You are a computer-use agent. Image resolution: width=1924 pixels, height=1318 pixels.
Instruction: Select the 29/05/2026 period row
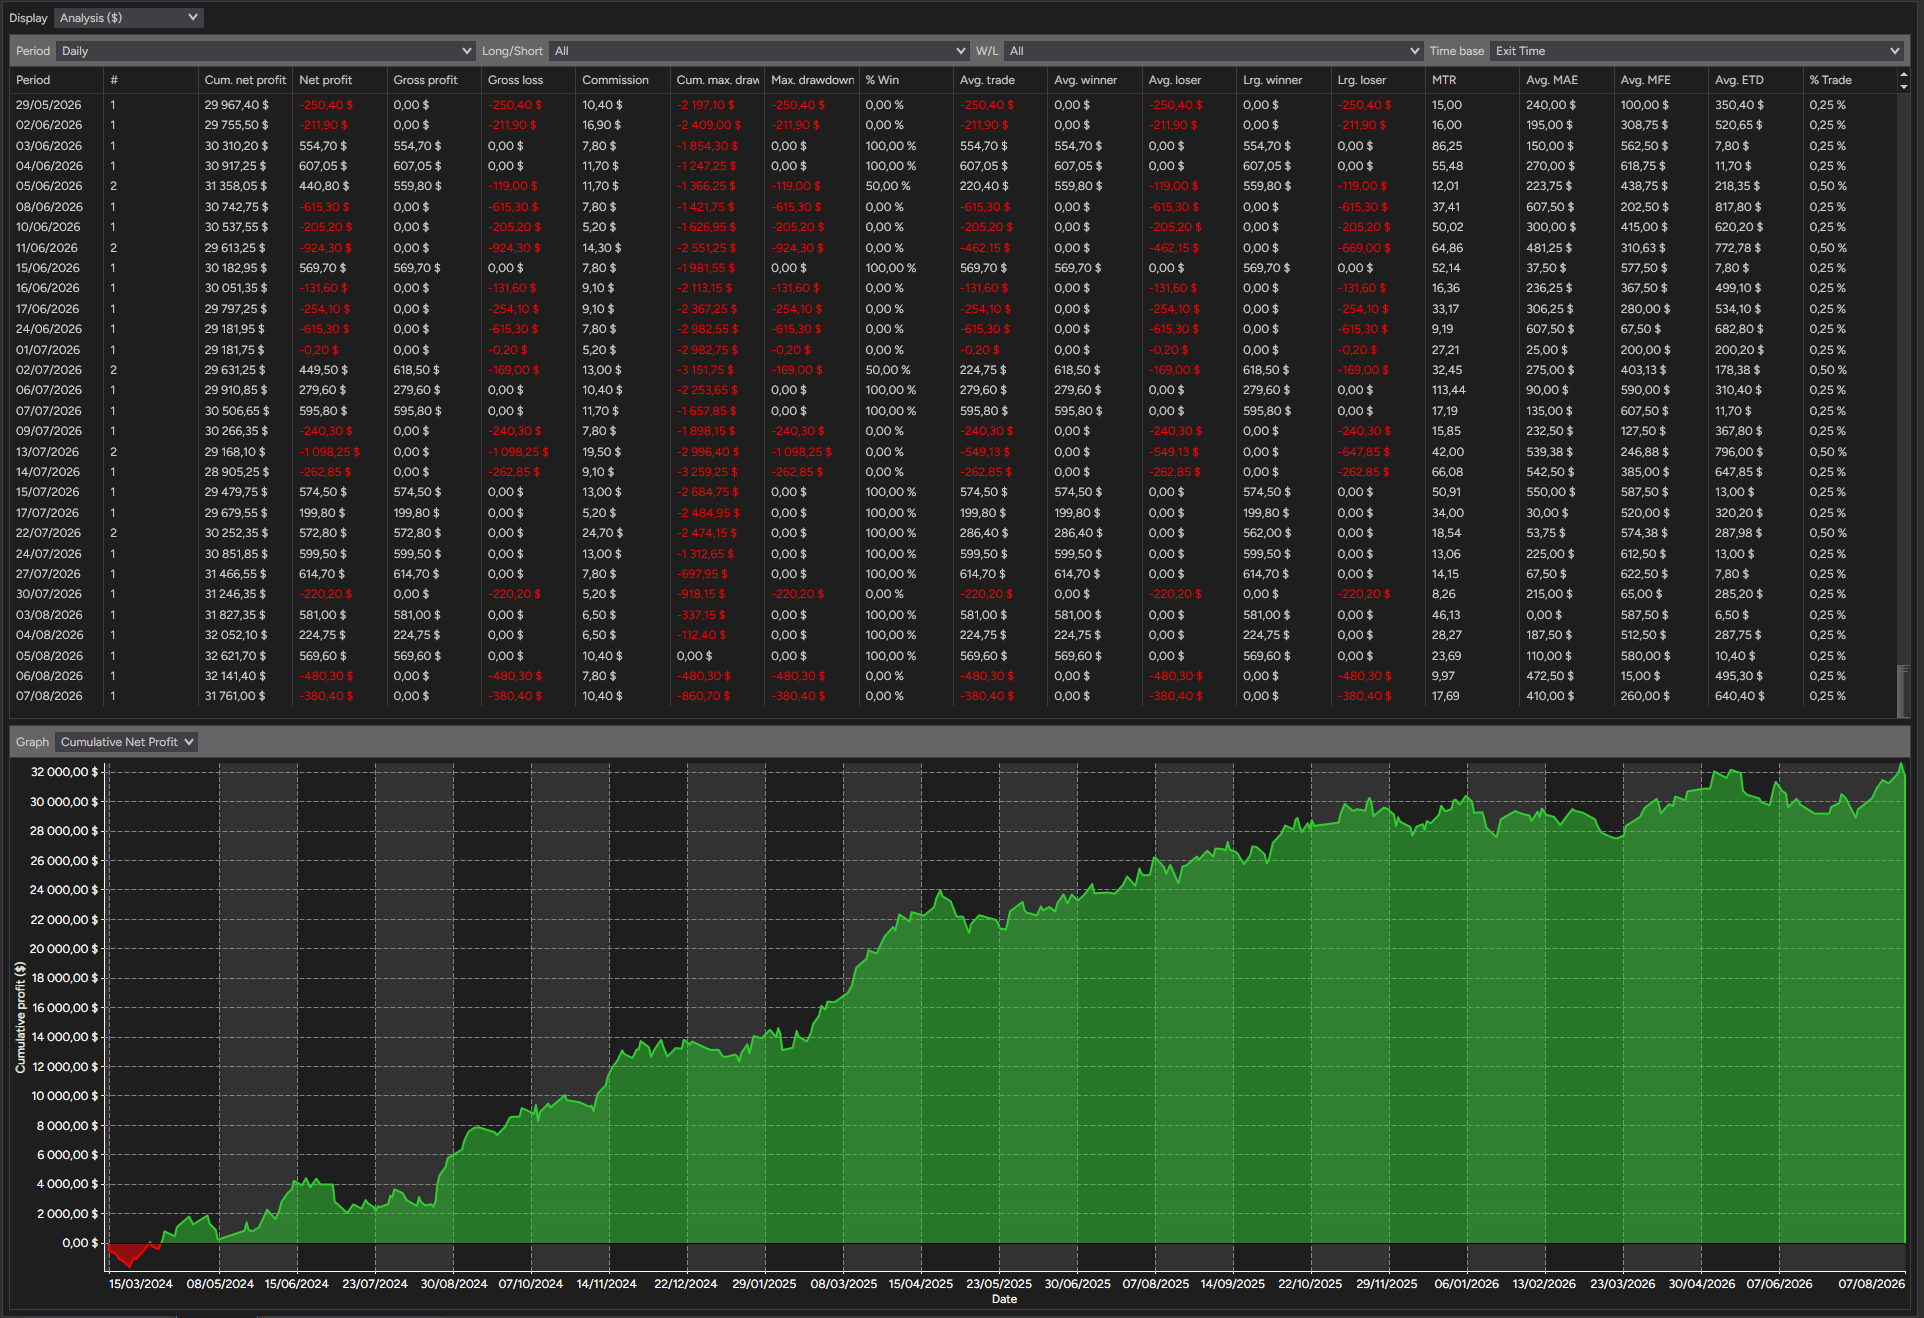(954, 105)
